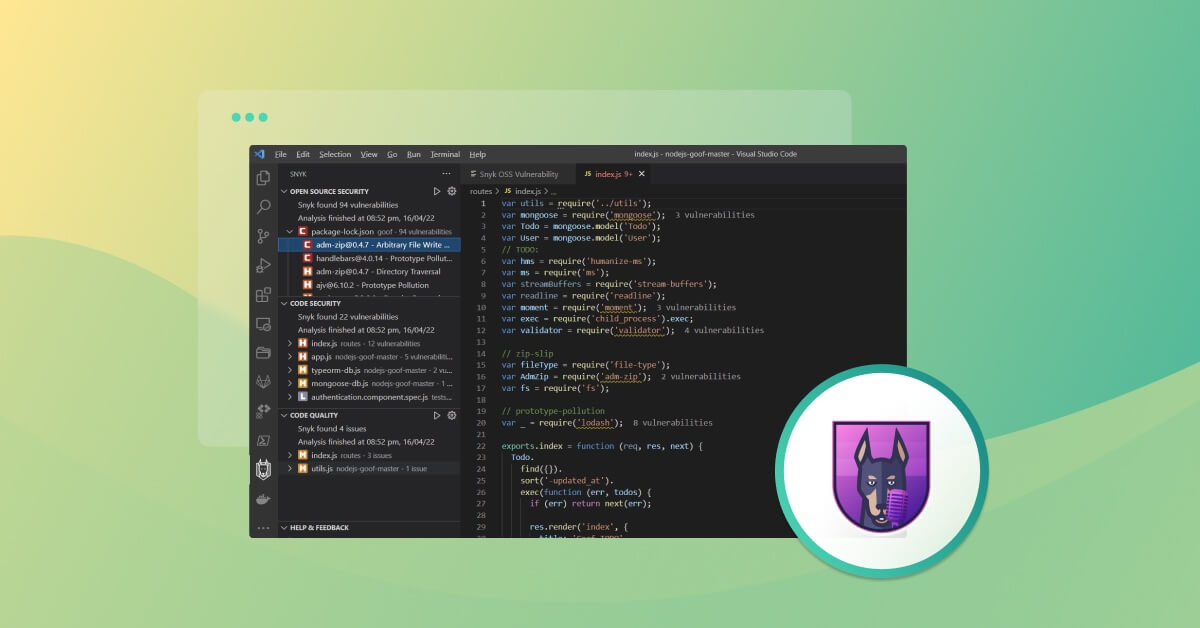Open the gear settings icon on Code Quality
Viewport: 1200px width, 628px height.
point(451,416)
